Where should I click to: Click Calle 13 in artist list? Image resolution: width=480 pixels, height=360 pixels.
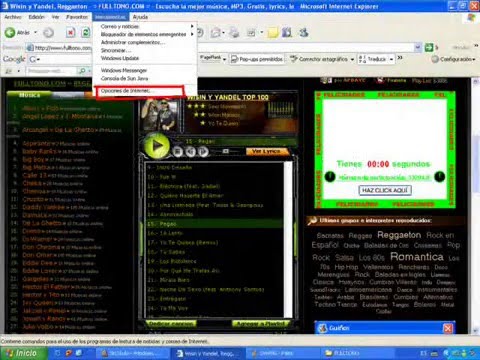(x=34, y=175)
